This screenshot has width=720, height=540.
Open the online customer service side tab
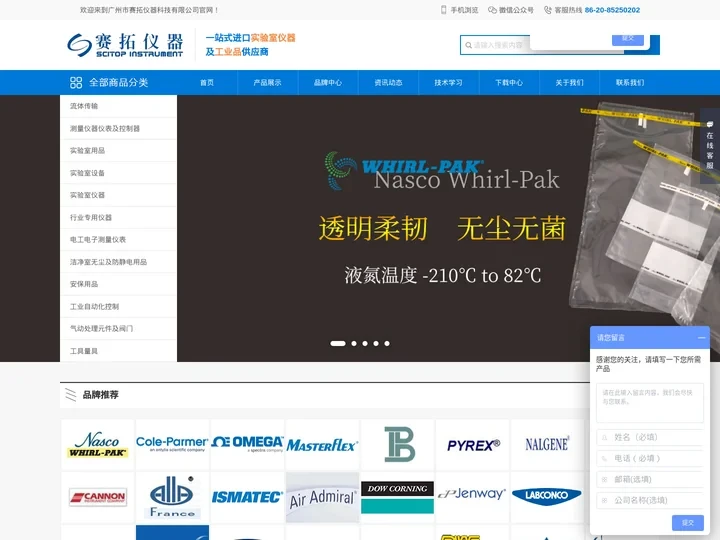pyautogui.click(x=710, y=146)
